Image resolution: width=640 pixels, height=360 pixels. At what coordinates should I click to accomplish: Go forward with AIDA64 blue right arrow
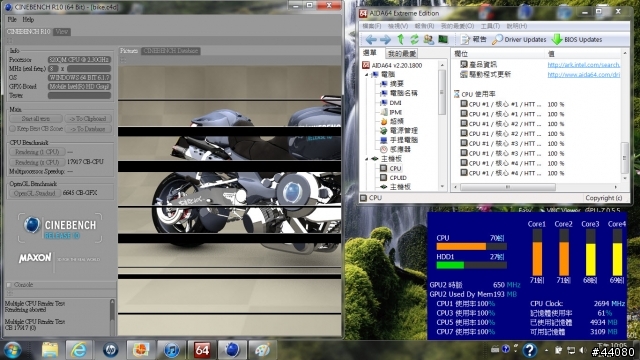point(385,40)
